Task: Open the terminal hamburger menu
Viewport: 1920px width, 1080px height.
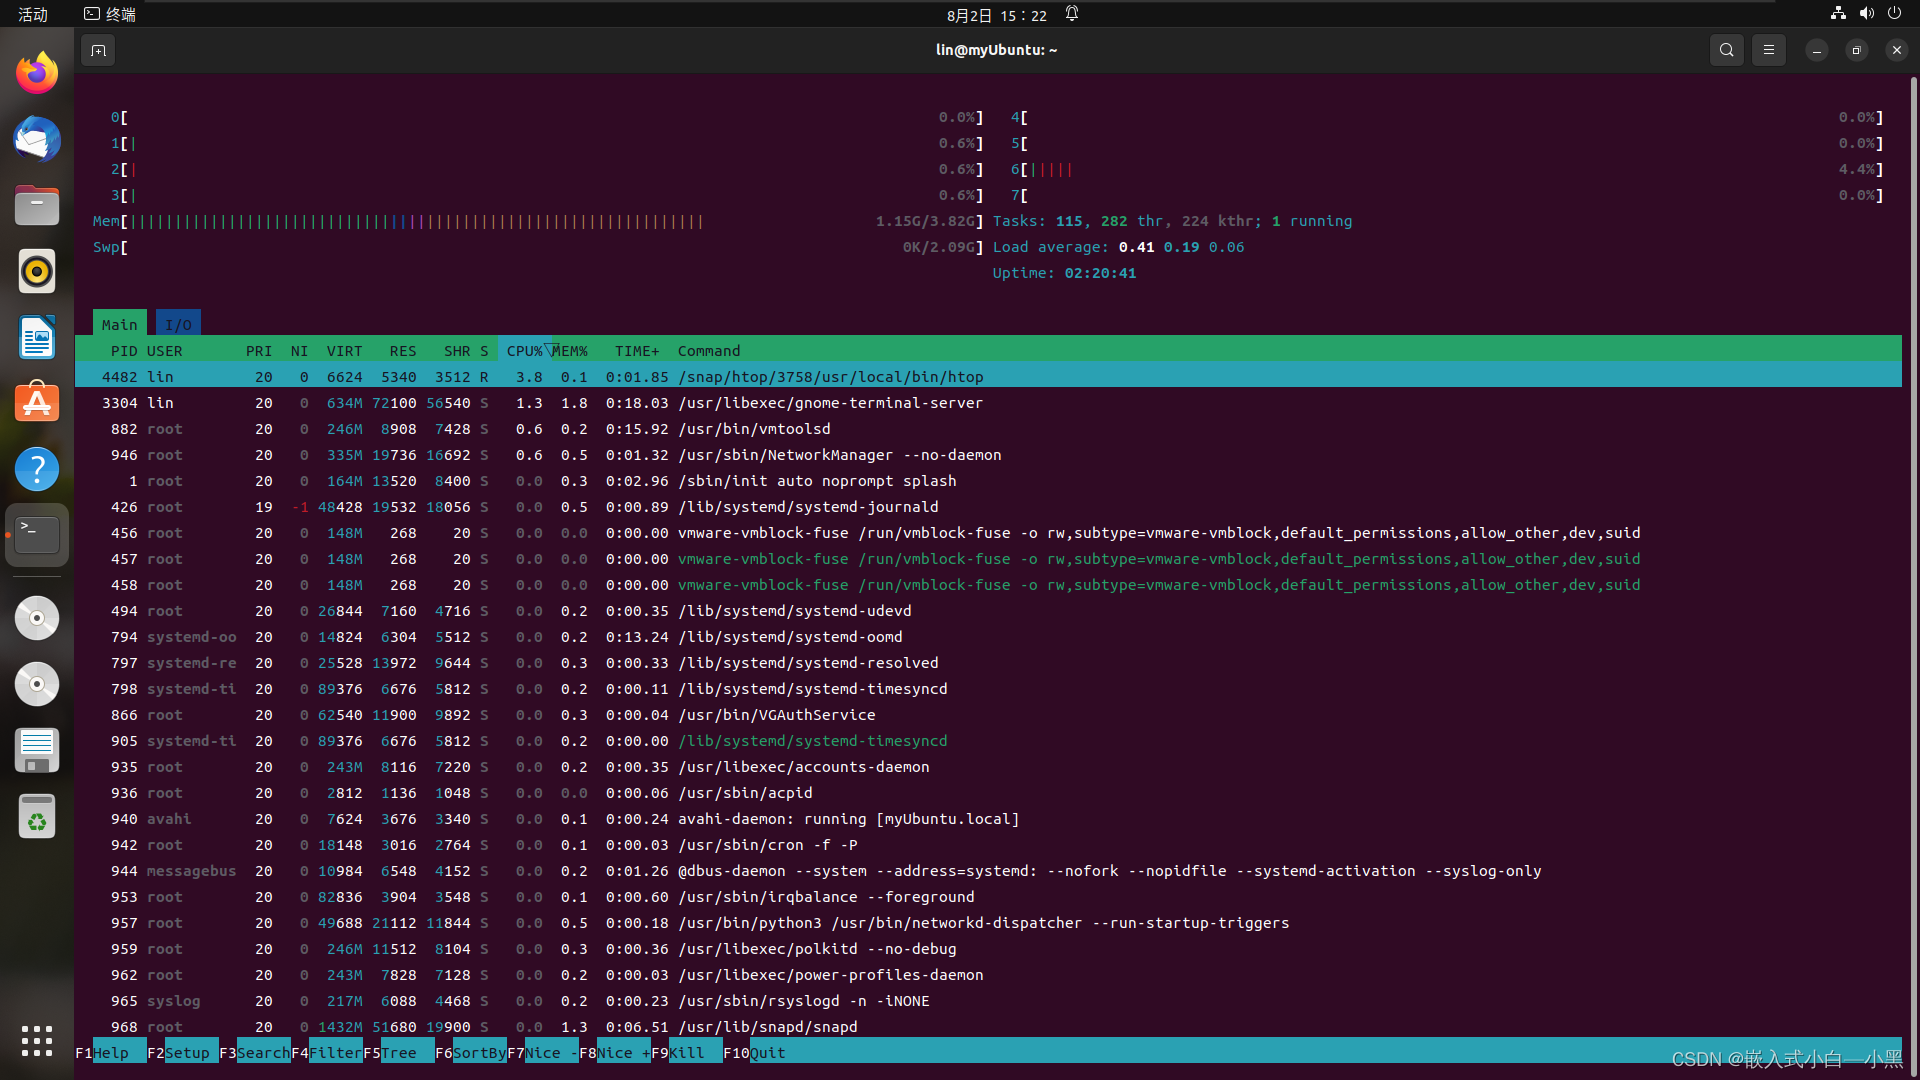Action: [x=1768, y=50]
